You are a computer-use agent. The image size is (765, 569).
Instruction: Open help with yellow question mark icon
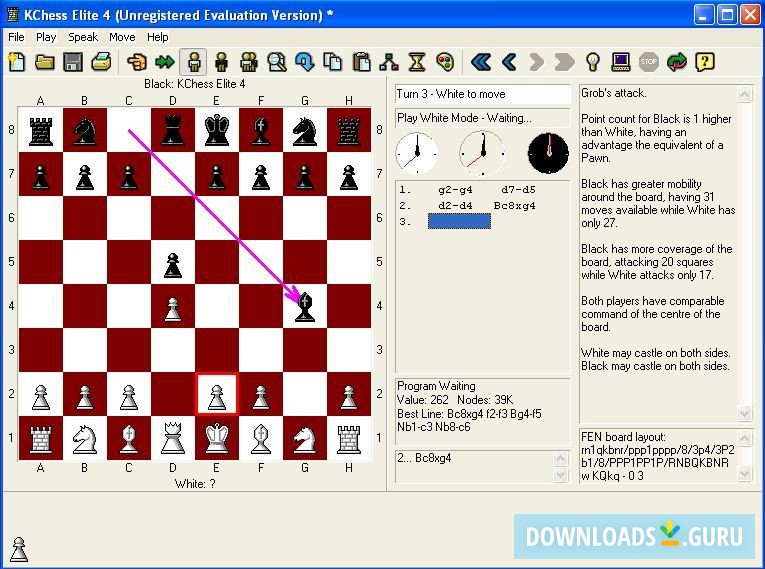(705, 62)
